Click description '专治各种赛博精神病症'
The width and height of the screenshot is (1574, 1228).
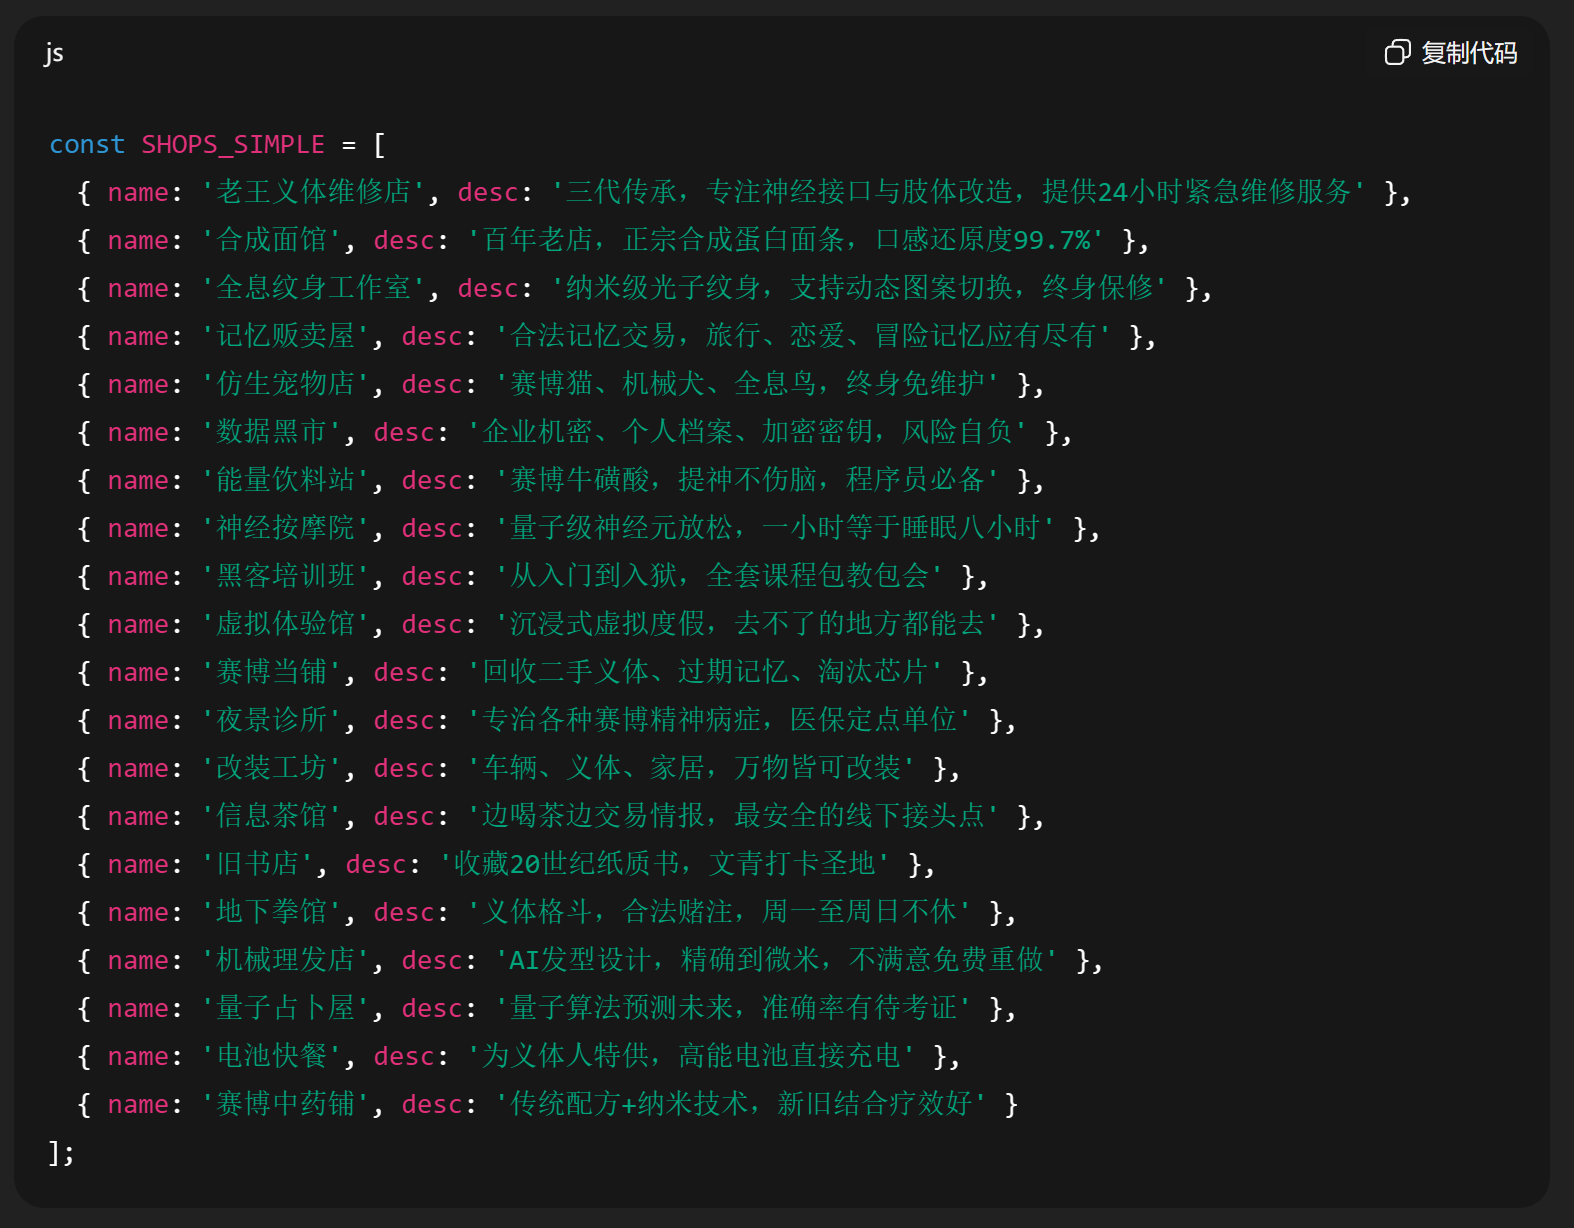(x=622, y=720)
